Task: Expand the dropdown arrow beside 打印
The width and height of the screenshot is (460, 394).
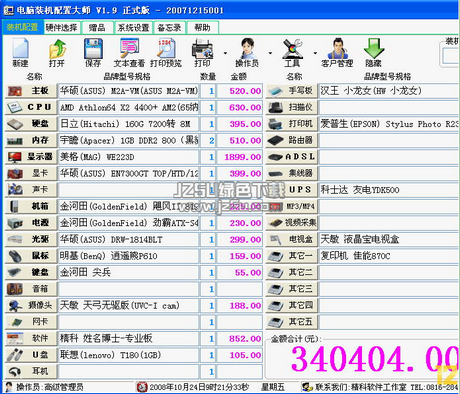Action: click(x=226, y=53)
